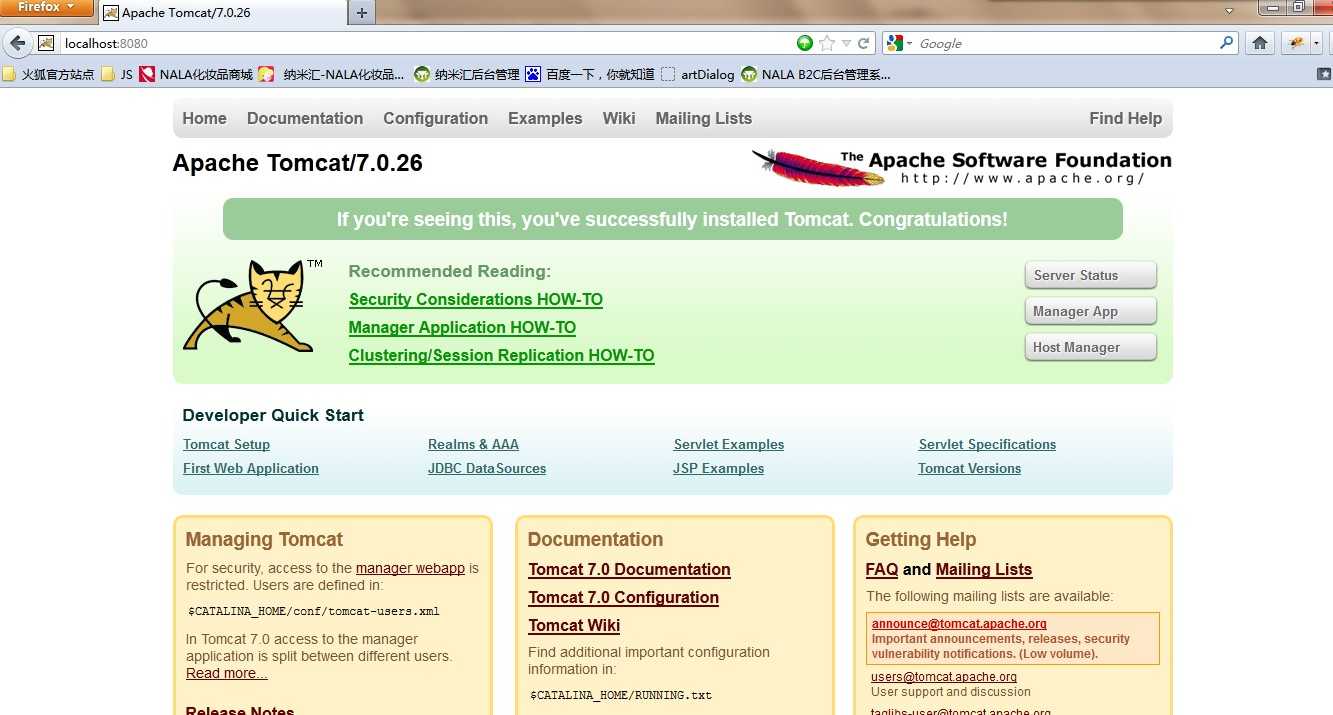Click the Server Status button

tap(1090, 275)
